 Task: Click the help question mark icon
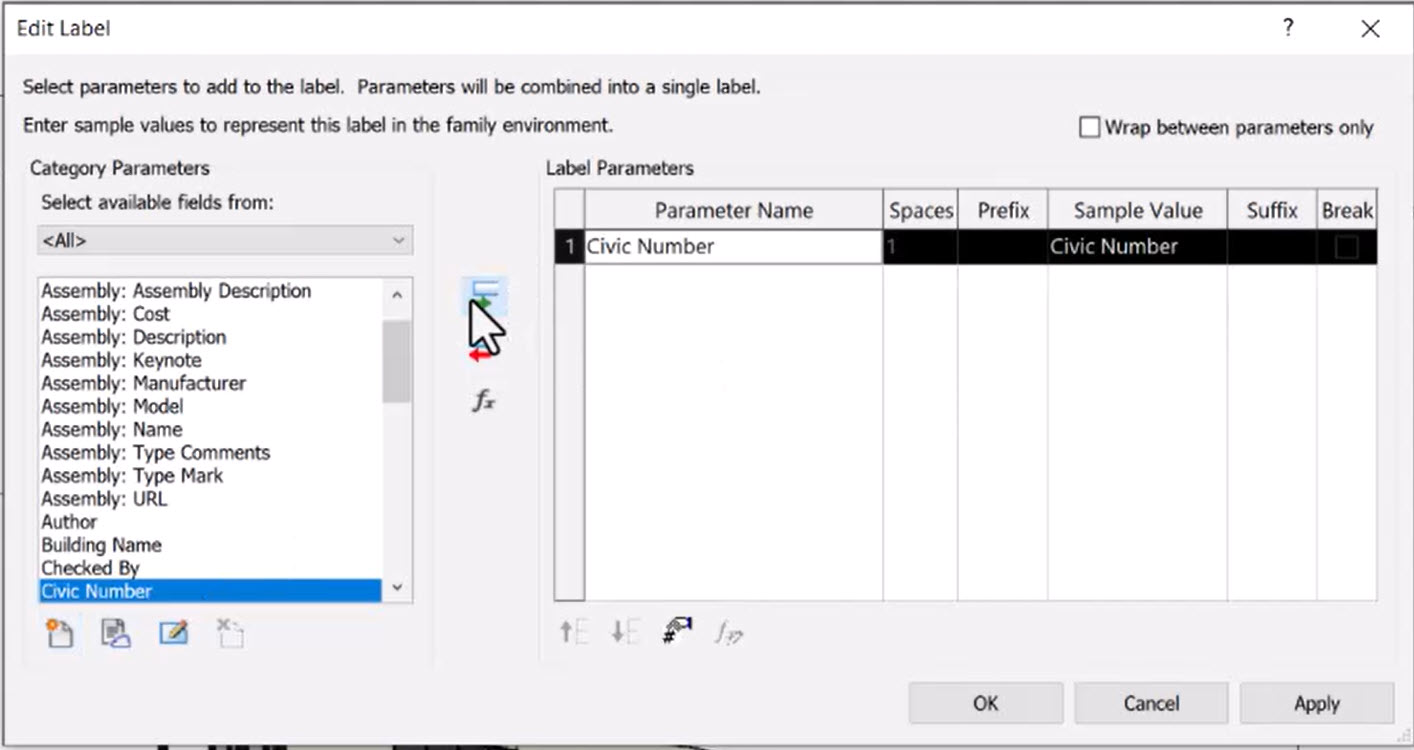tap(1289, 28)
